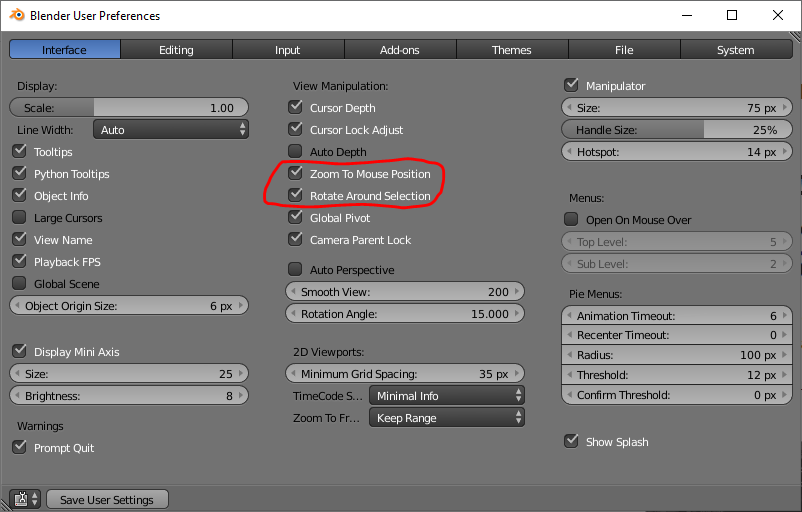Increase Object Origin Size with right arrow

(241, 305)
